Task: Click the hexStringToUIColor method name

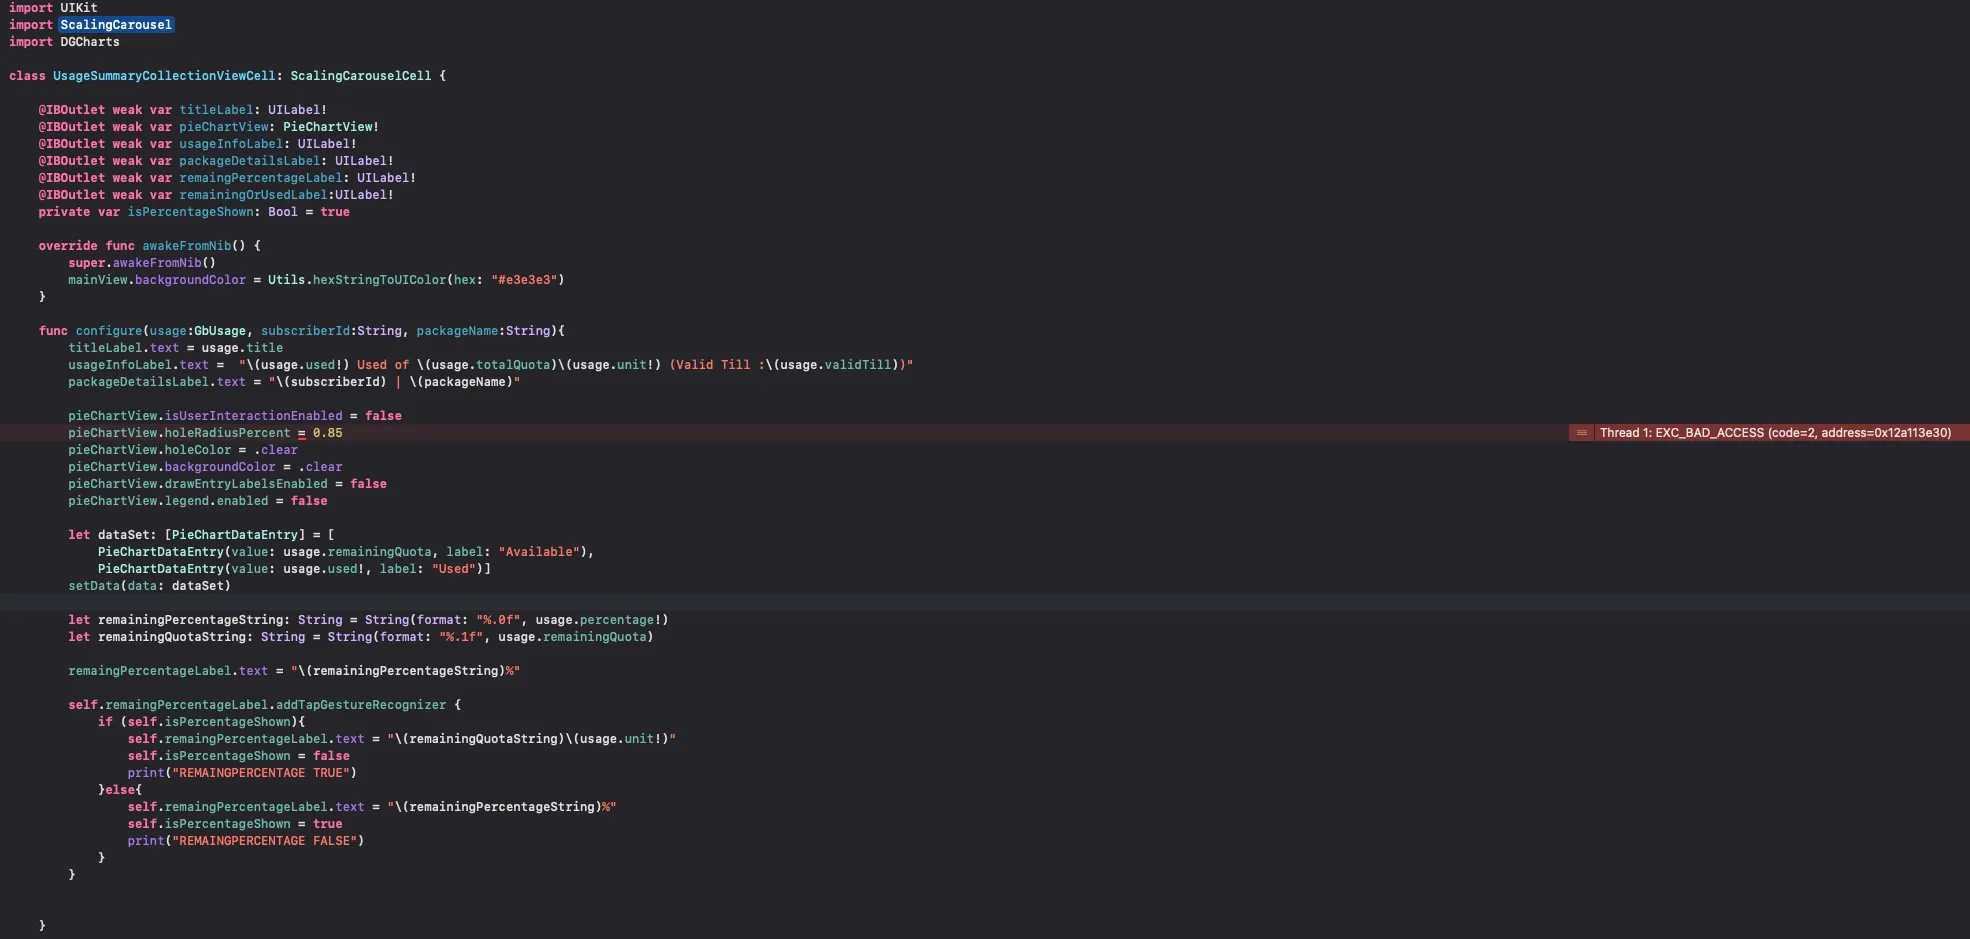Action: click(x=380, y=280)
